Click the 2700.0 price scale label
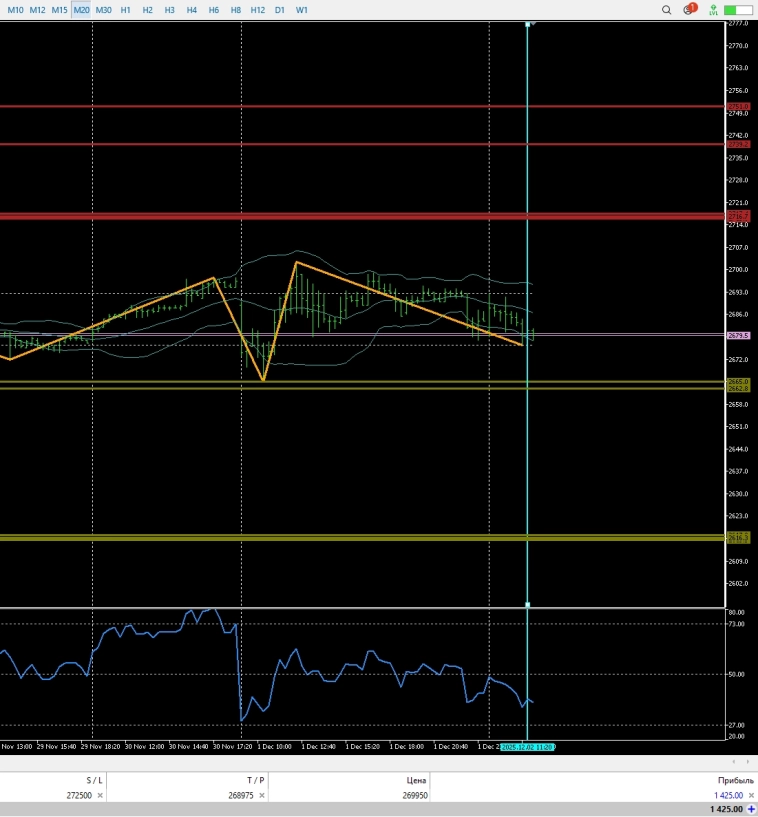This screenshot has height=817, width=758. tap(739, 270)
